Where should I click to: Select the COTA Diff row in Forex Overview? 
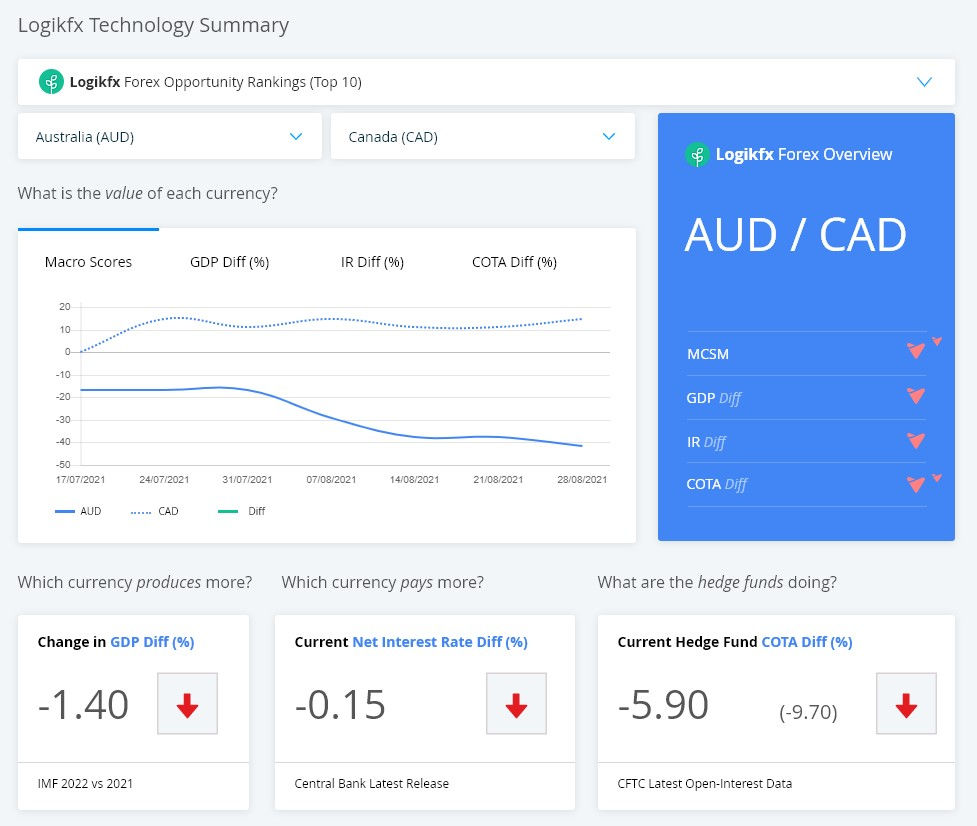click(806, 485)
